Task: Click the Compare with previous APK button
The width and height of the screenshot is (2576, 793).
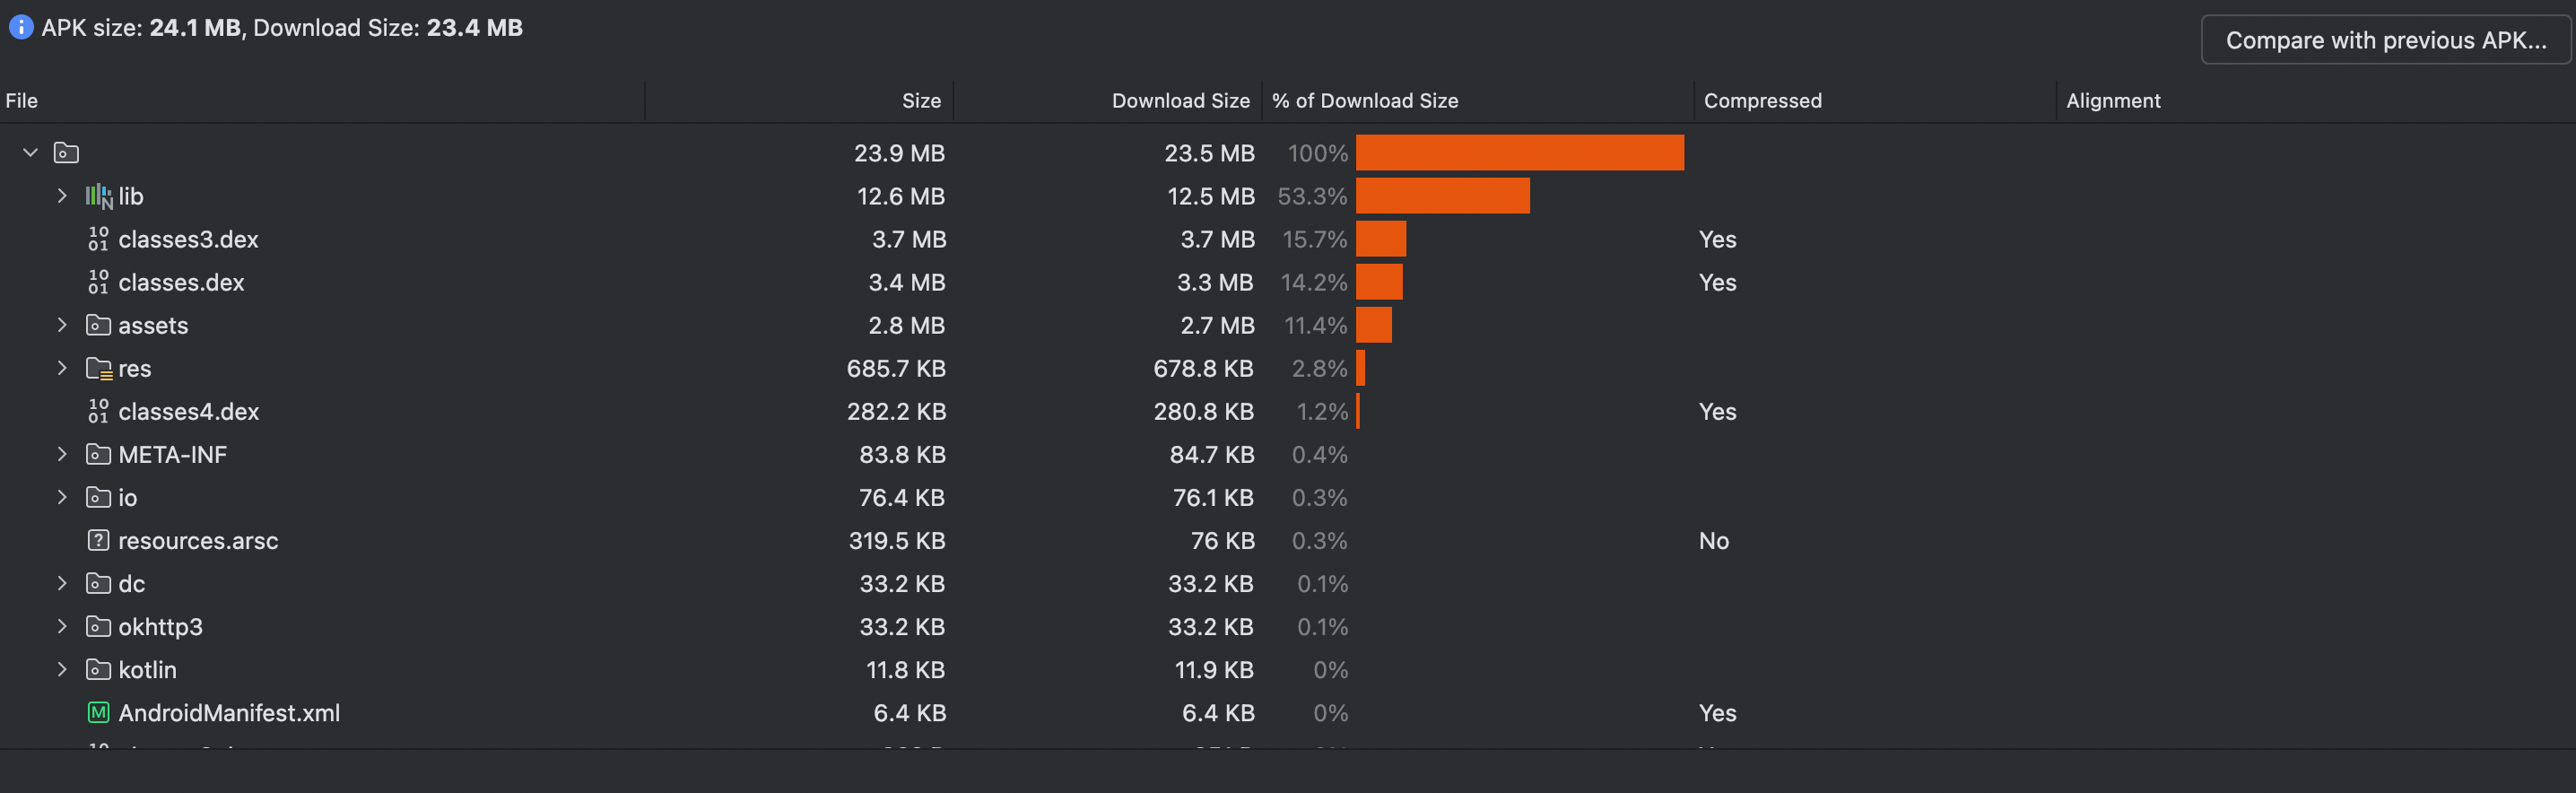Action: click(x=2384, y=40)
